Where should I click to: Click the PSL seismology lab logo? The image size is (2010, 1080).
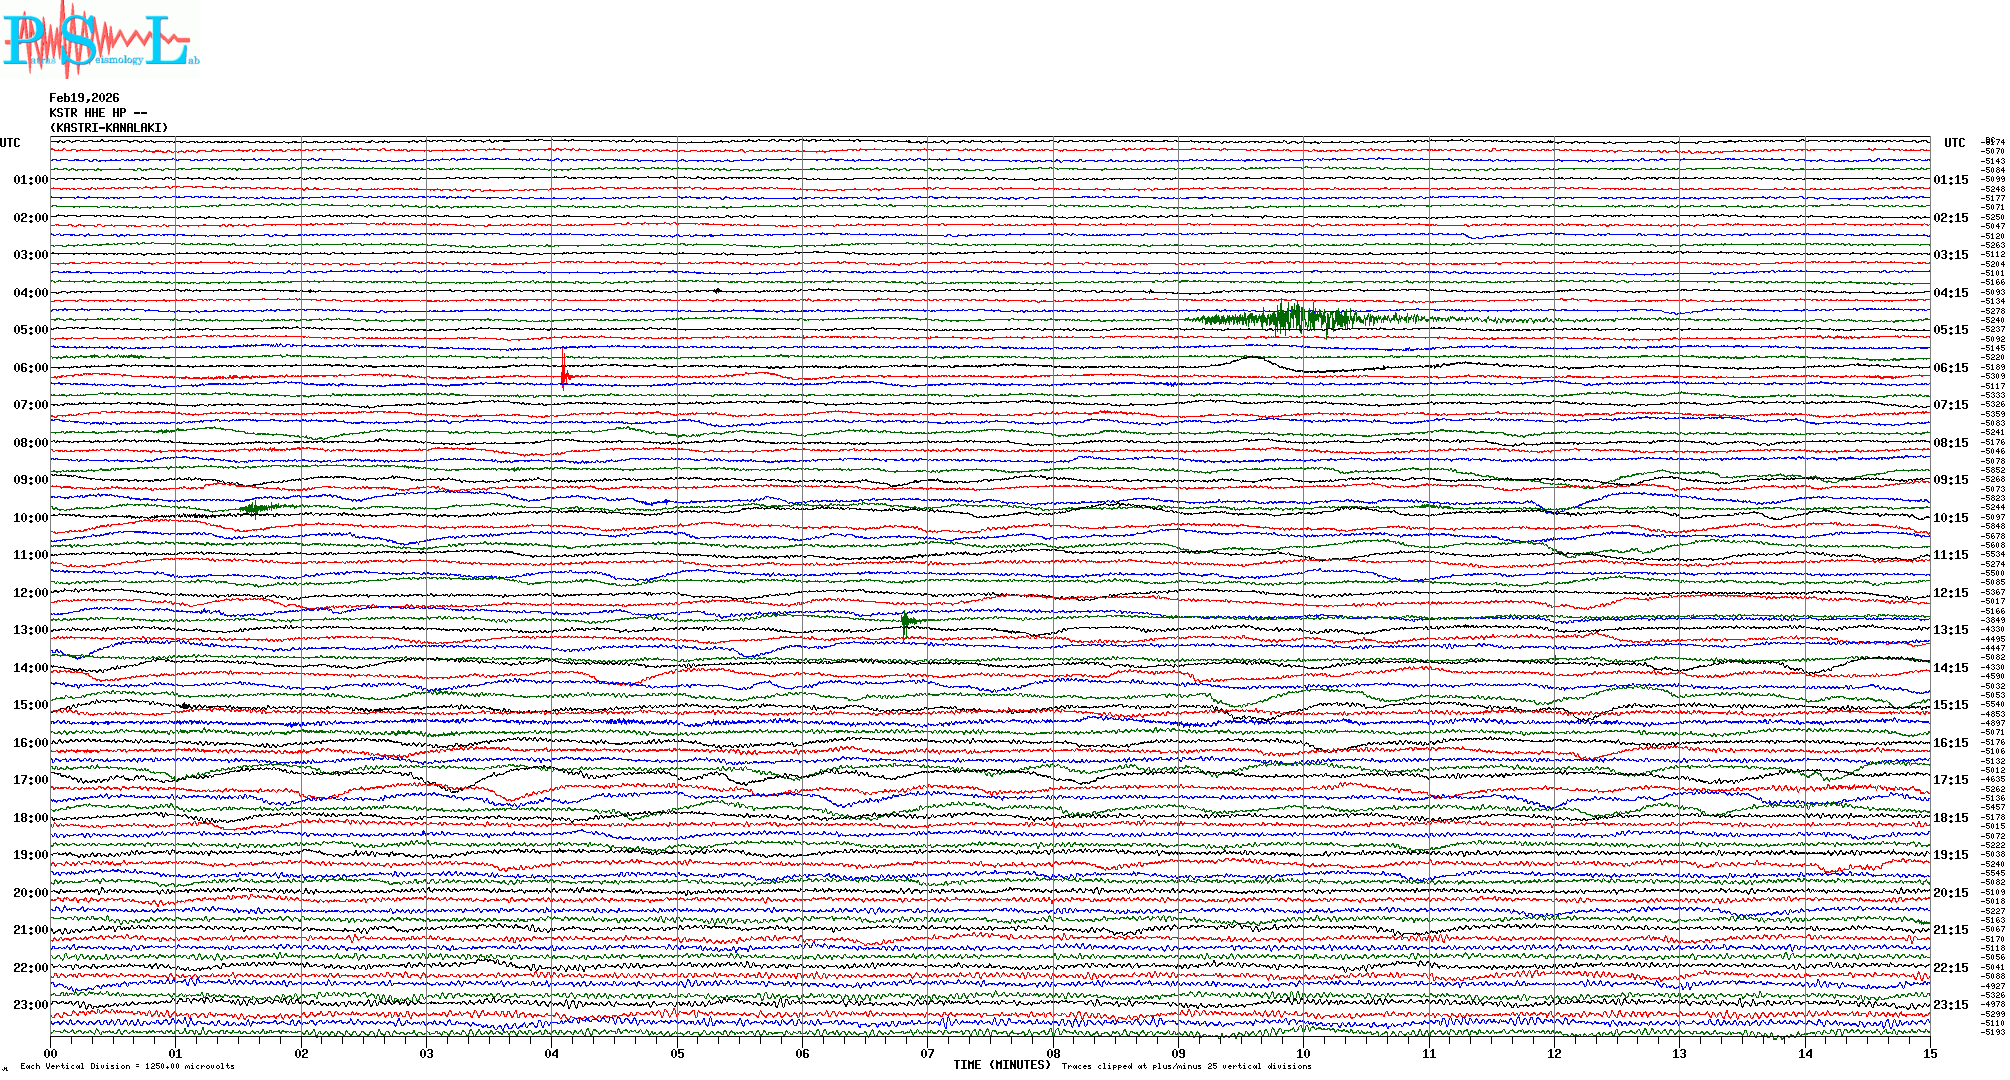point(100,40)
